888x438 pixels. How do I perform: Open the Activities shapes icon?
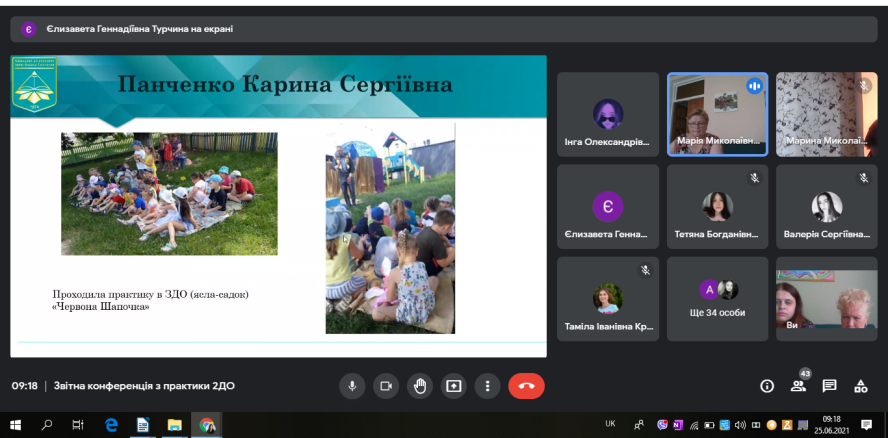pyautogui.click(x=860, y=386)
